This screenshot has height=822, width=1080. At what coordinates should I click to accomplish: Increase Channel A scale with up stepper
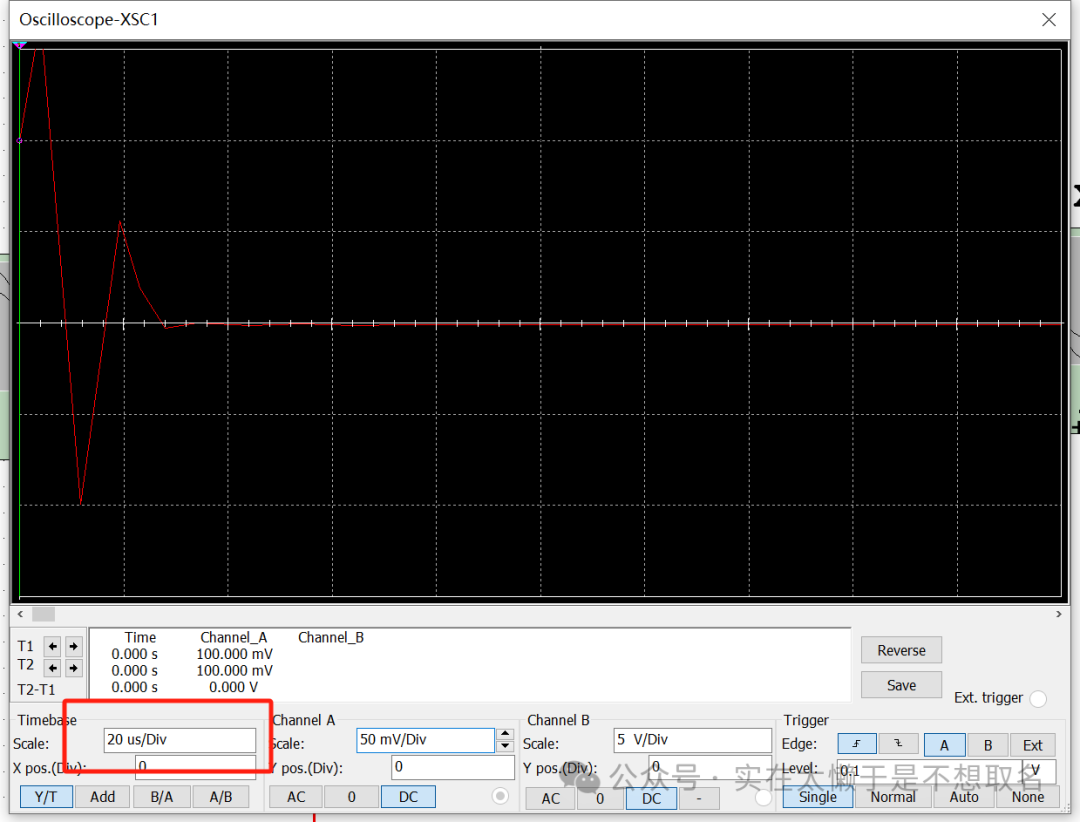pos(505,734)
